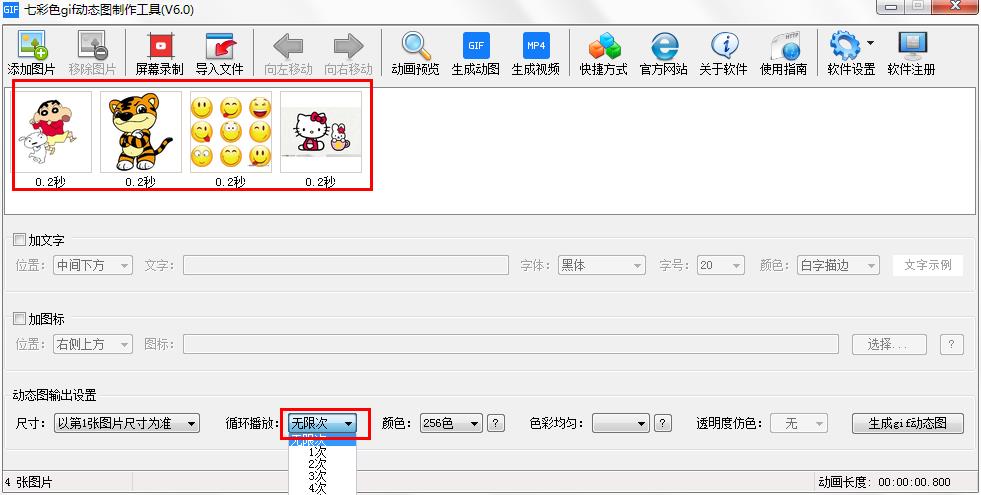Click the 4 张图片 status text
This screenshot has width=981, height=495.
tap(29, 482)
